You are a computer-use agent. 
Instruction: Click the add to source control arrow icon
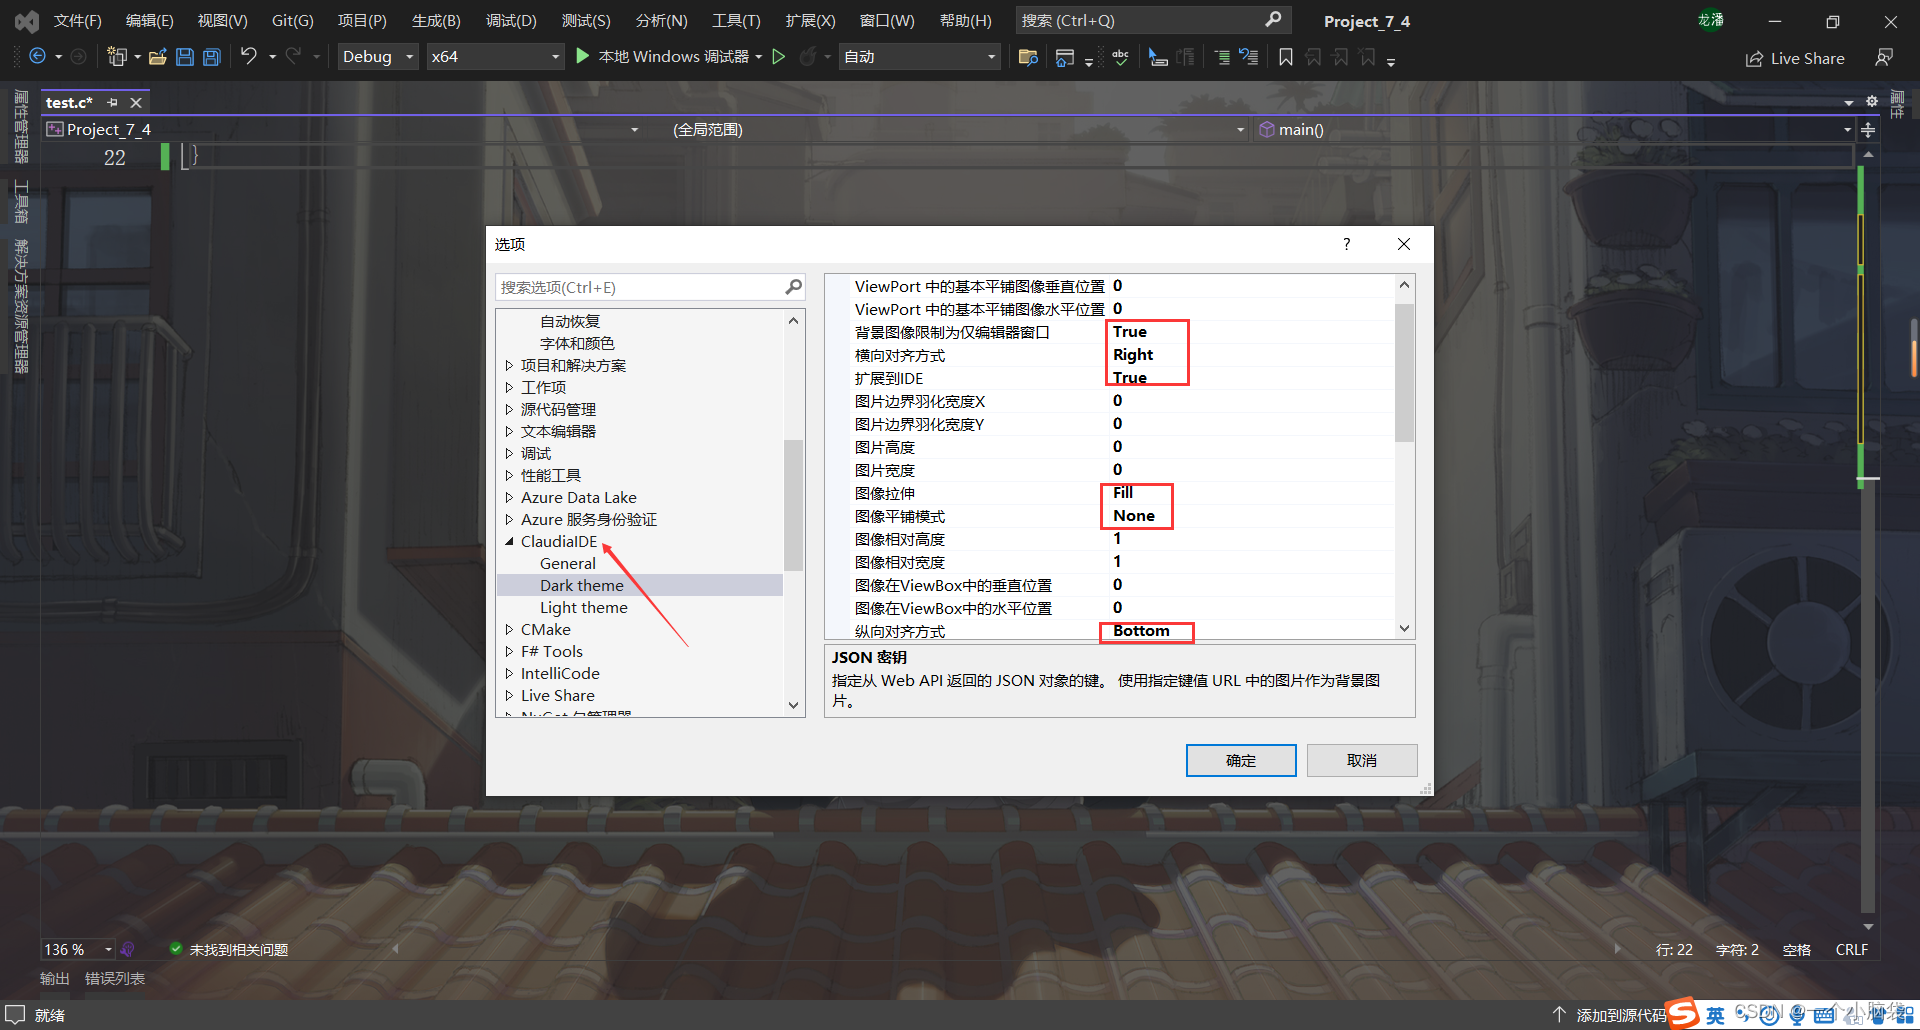tap(1559, 1014)
